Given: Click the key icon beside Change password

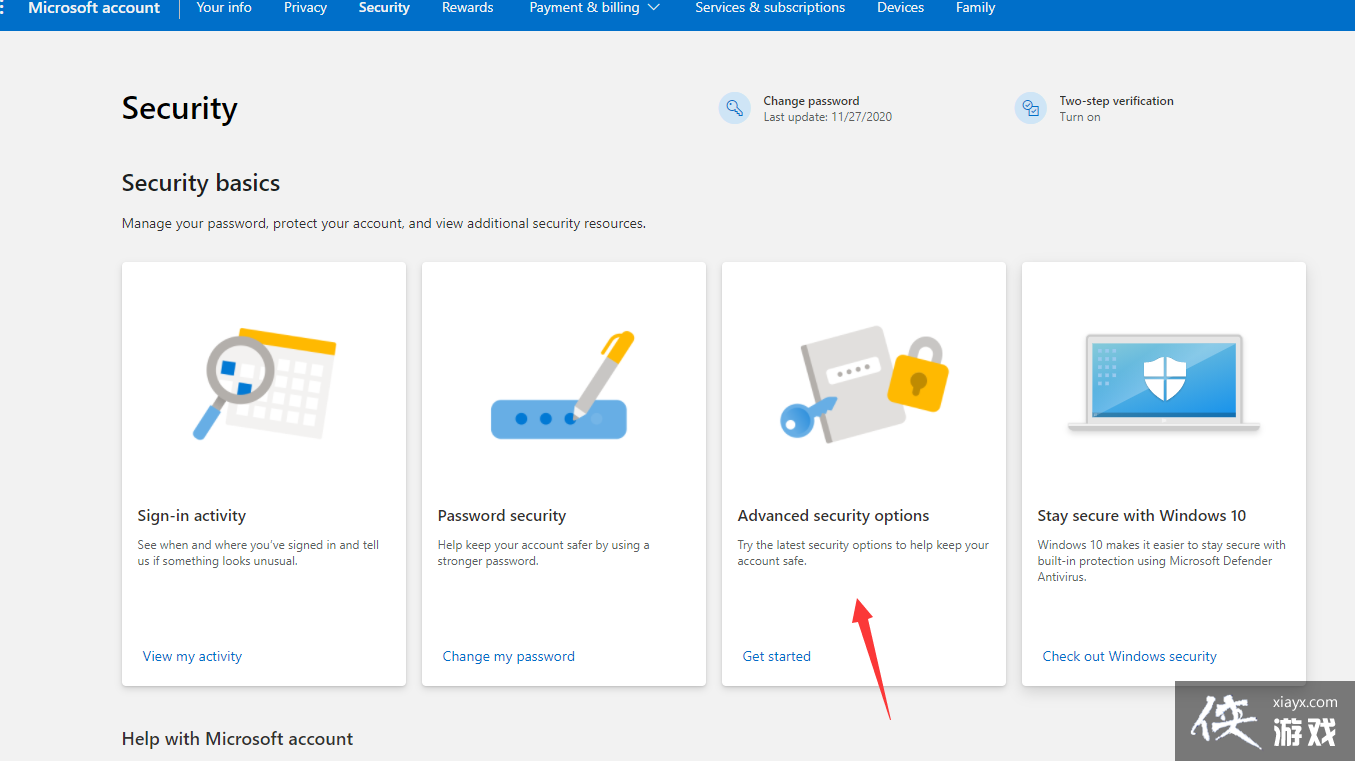Looking at the screenshot, I should (x=735, y=108).
